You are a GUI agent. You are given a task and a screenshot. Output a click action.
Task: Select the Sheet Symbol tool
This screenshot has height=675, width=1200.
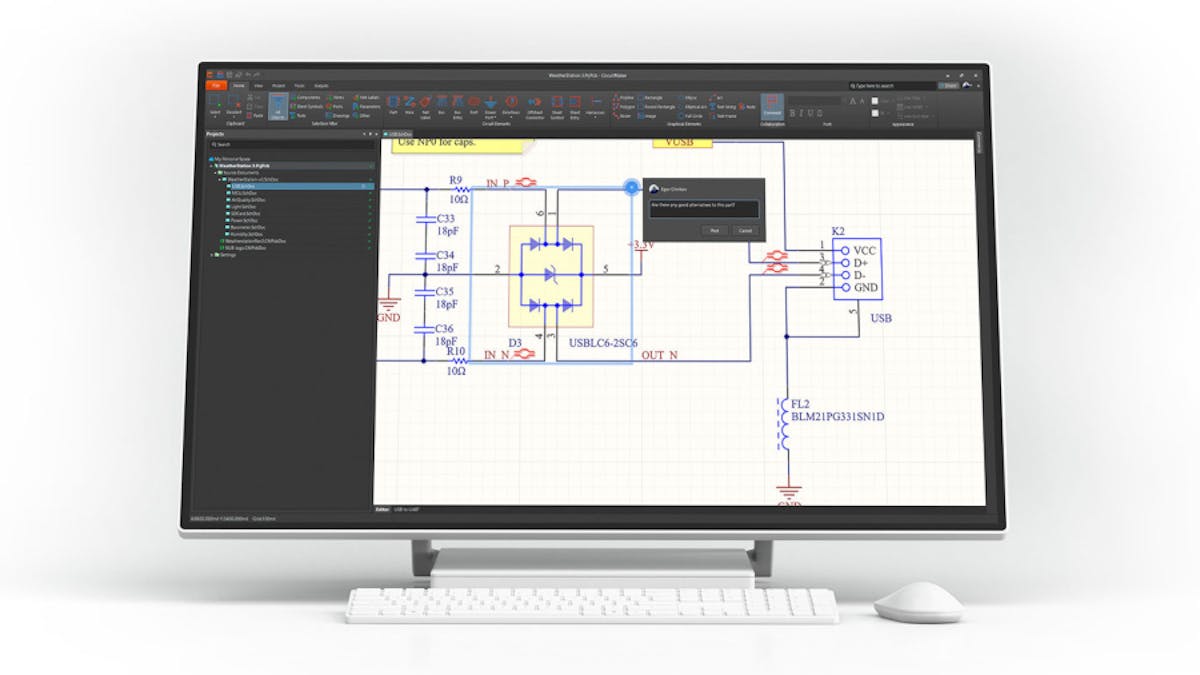point(557,105)
